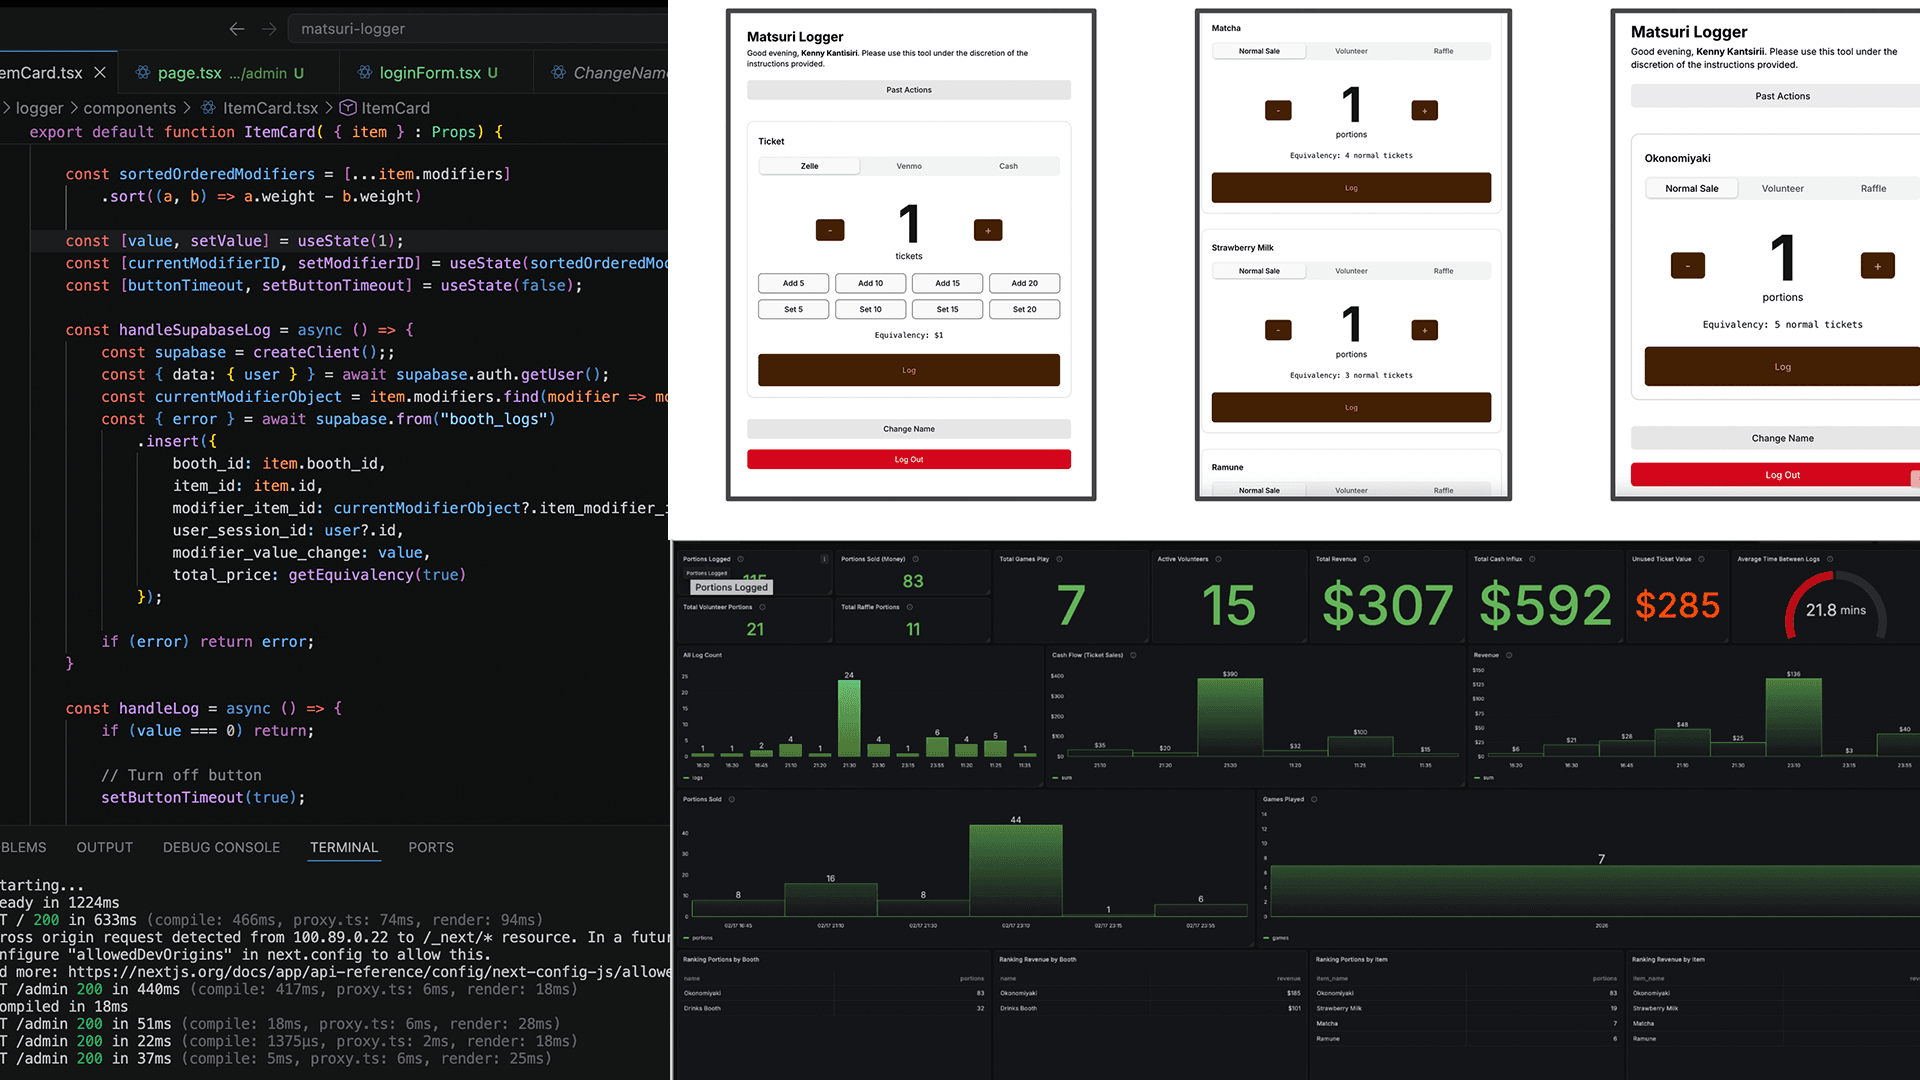Increase Okonomiyaki portions with plus button
Viewport: 1920px width, 1080px height.
1877,266
